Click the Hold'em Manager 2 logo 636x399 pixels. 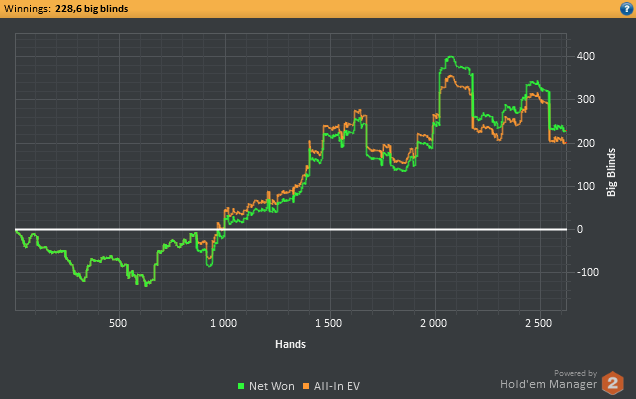click(612, 382)
